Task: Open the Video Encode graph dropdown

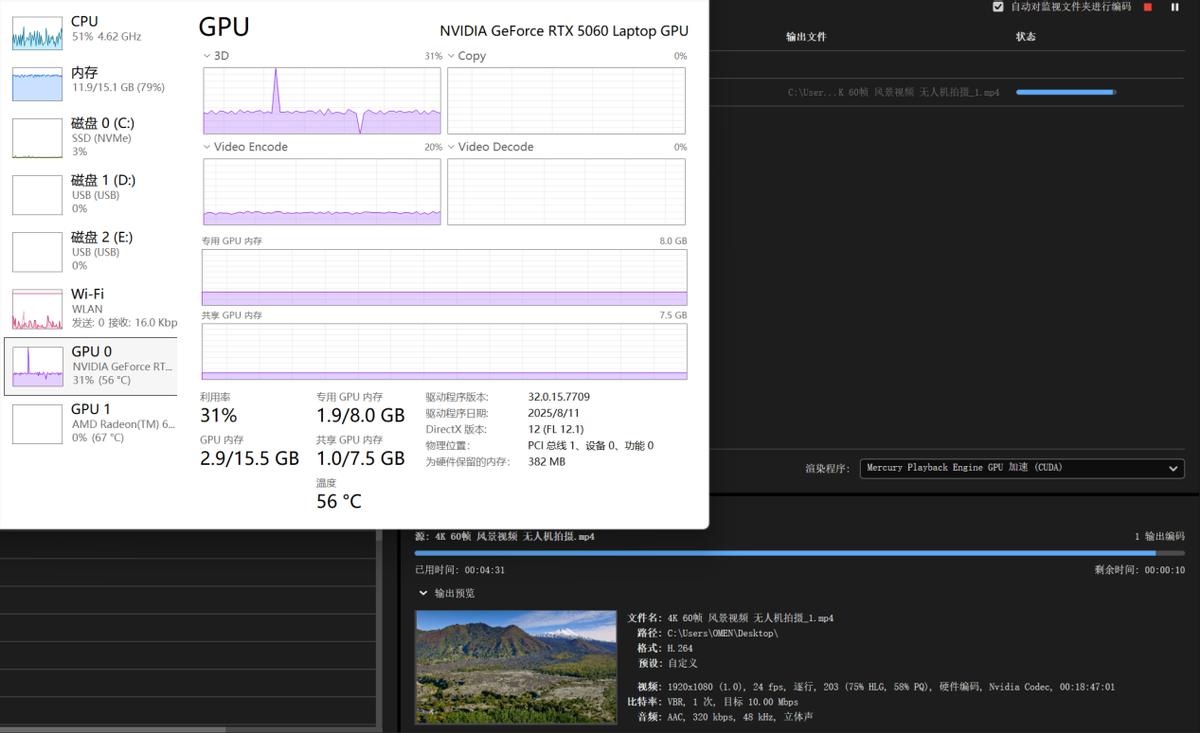Action: (x=207, y=147)
